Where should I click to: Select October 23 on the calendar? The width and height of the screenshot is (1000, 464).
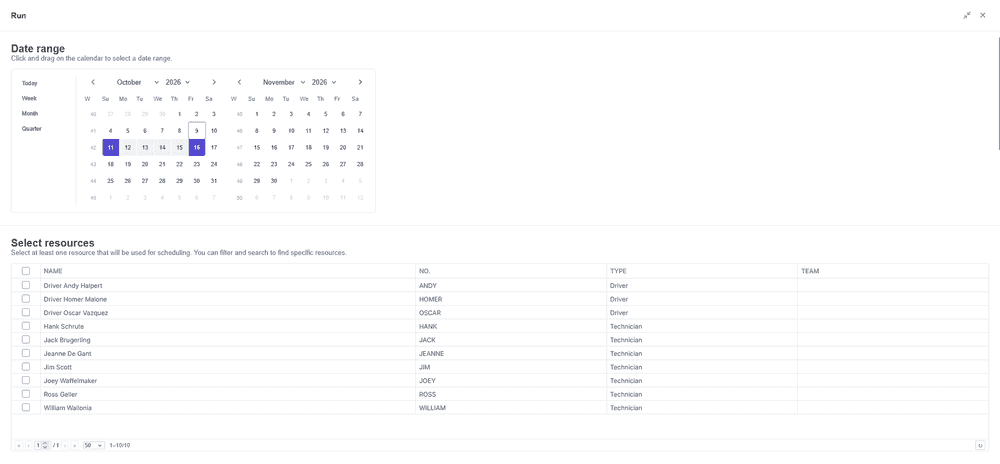197,164
